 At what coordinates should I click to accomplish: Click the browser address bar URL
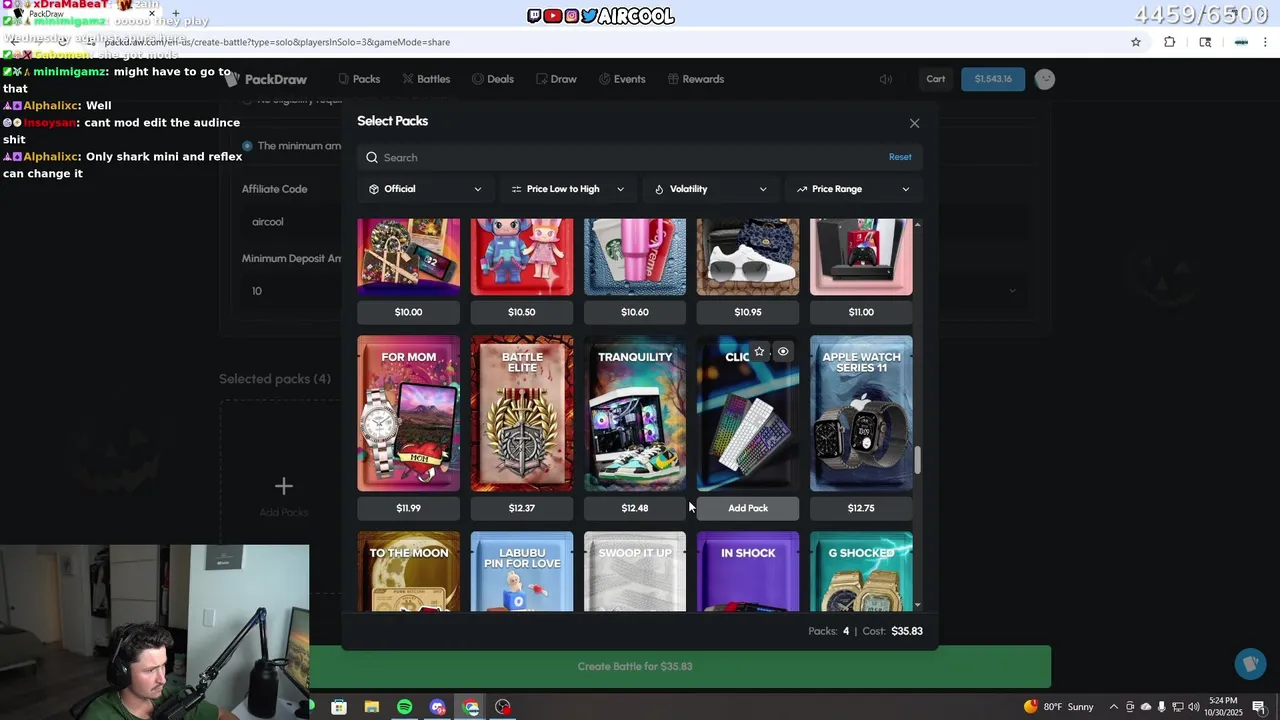coord(277,42)
